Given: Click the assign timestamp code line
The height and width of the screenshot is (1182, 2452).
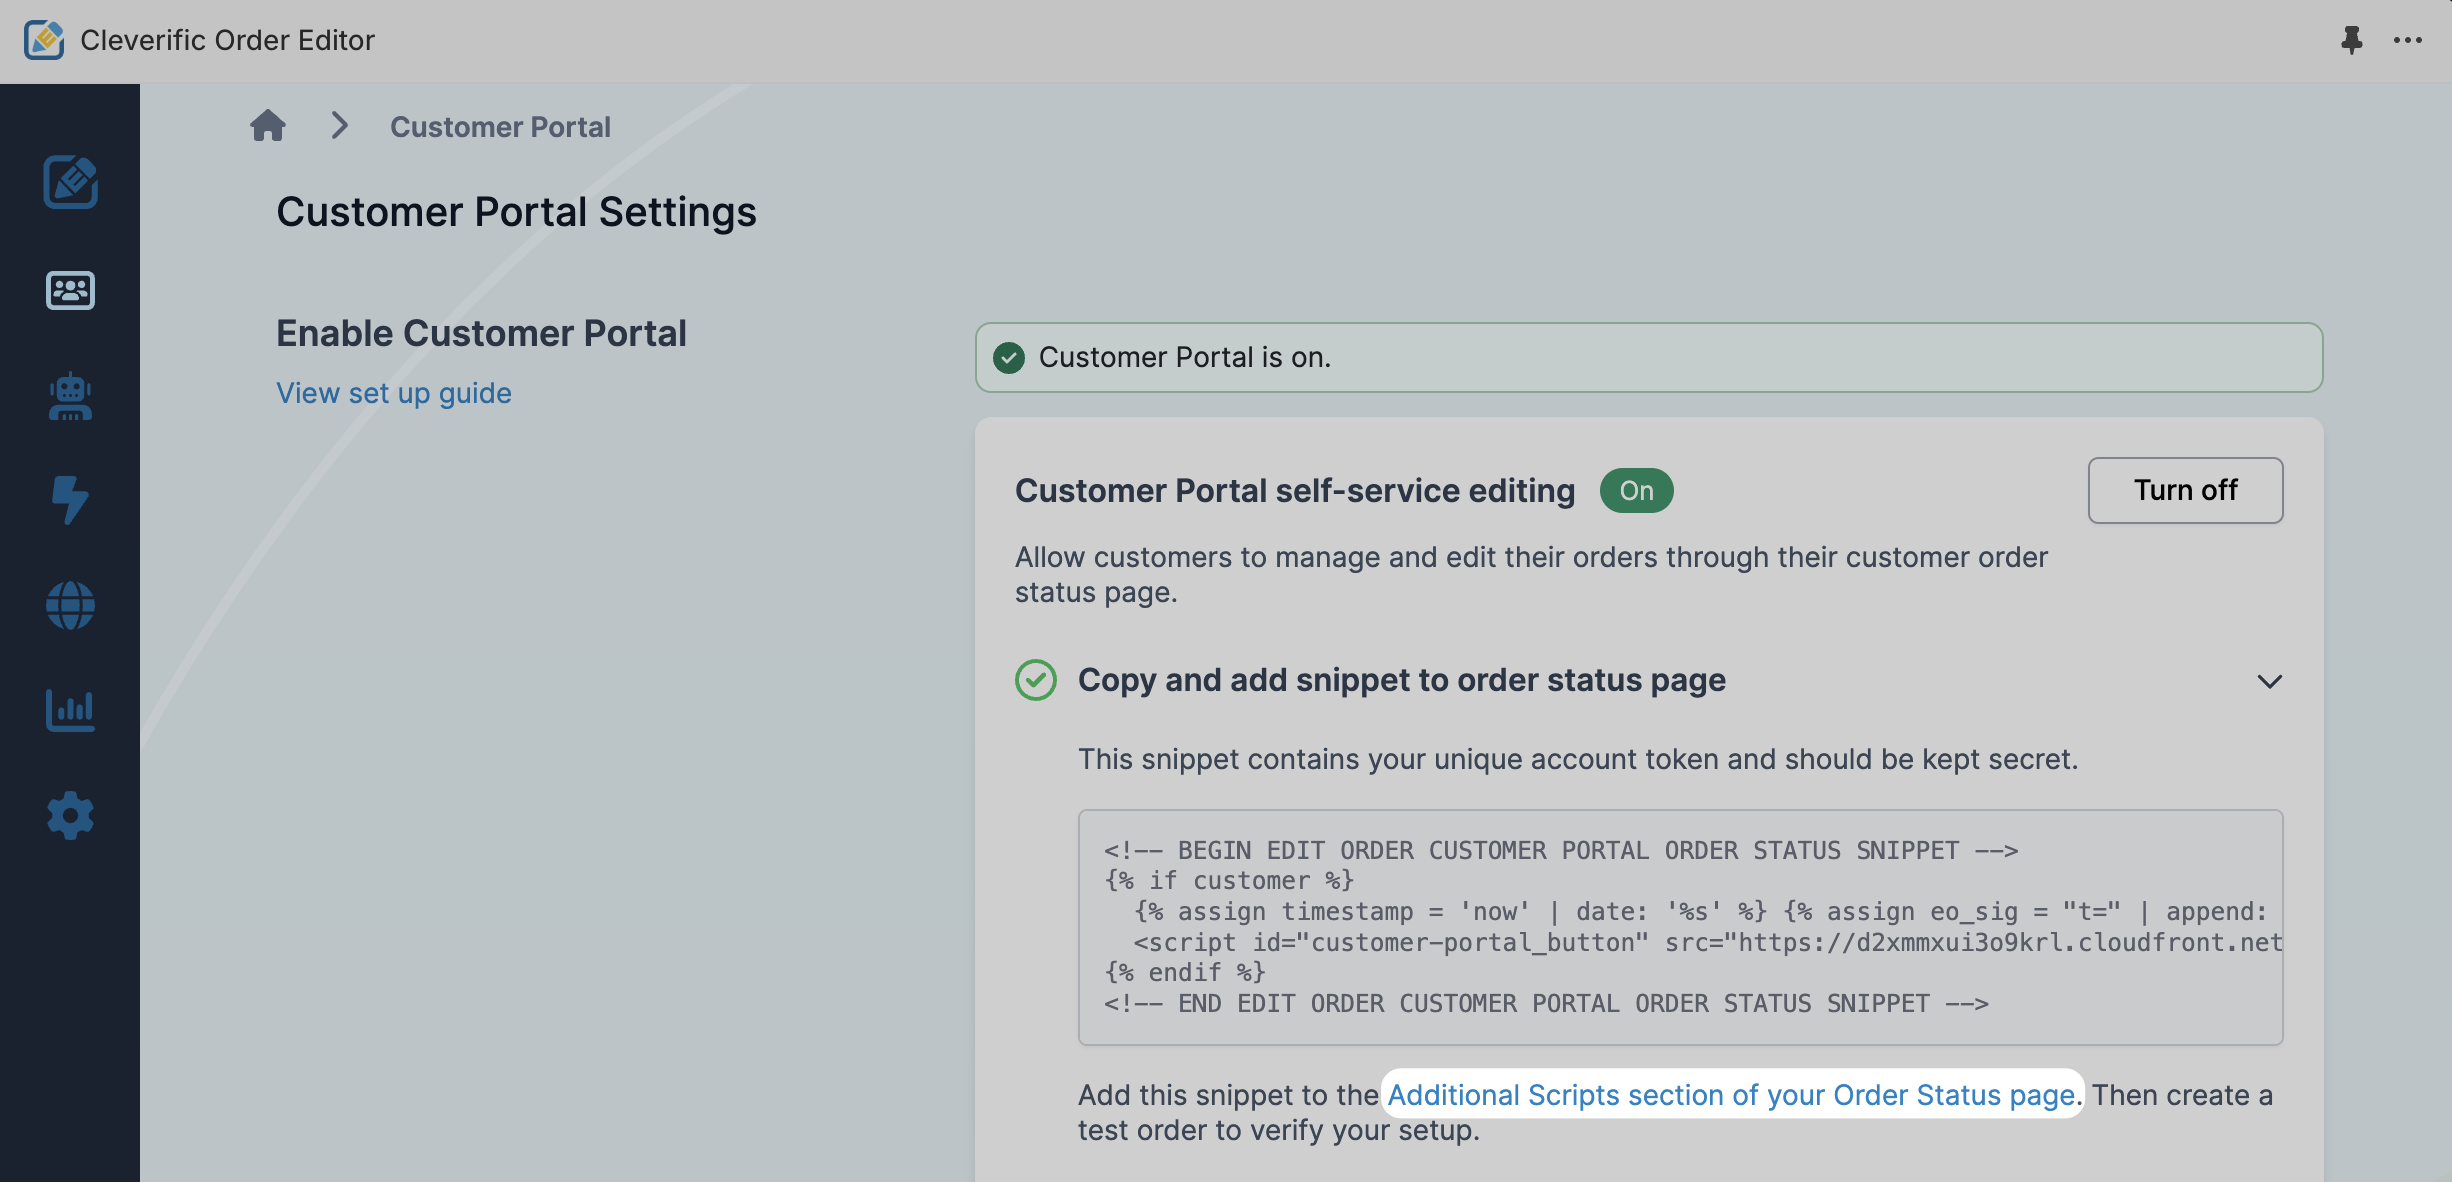Looking at the screenshot, I should (x=1700, y=912).
